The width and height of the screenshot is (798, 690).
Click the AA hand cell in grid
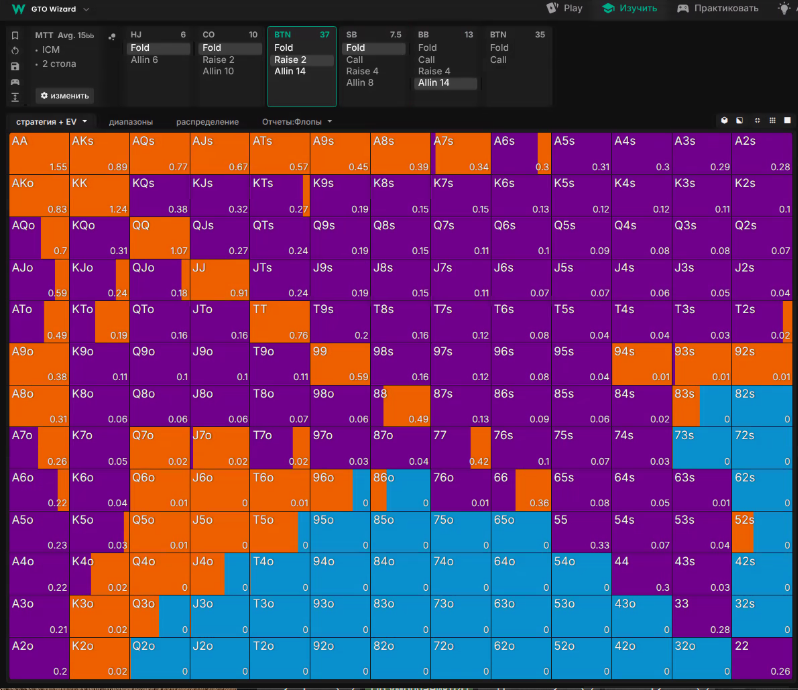[x=39, y=153]
